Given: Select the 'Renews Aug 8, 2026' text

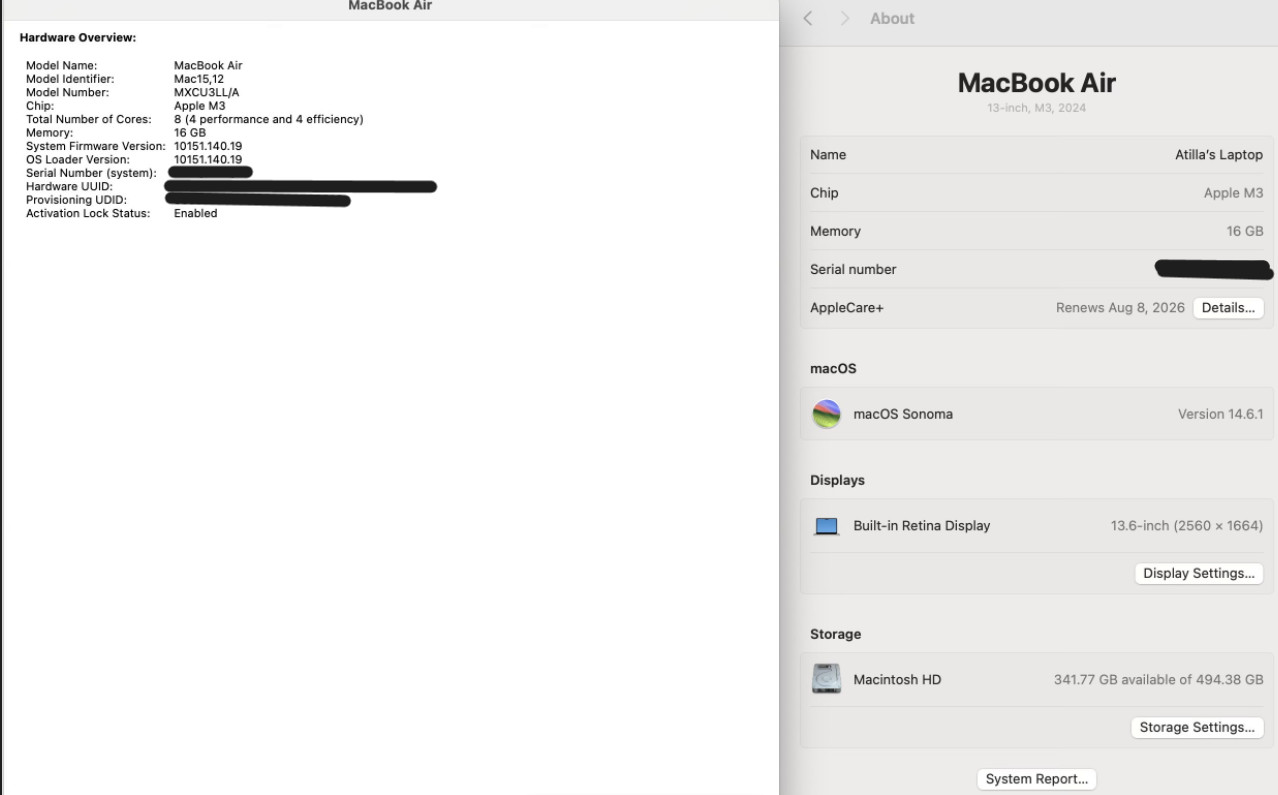Looking at the screenshot, I should (1120, 308).
